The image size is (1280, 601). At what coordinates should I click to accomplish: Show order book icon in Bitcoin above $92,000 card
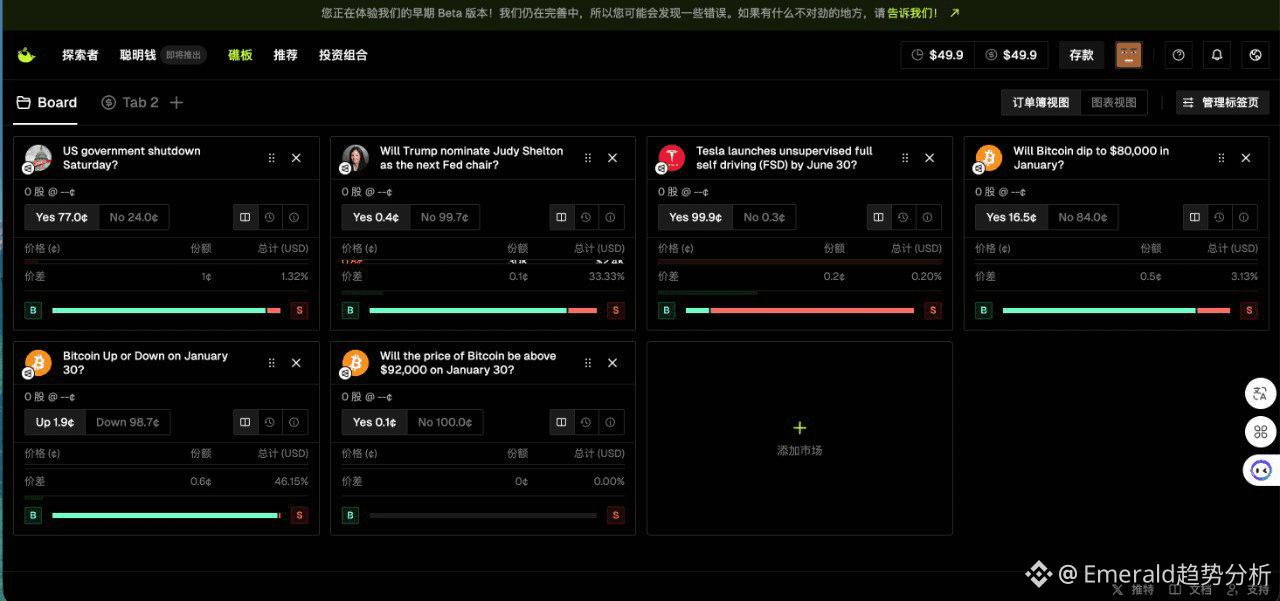561,422
